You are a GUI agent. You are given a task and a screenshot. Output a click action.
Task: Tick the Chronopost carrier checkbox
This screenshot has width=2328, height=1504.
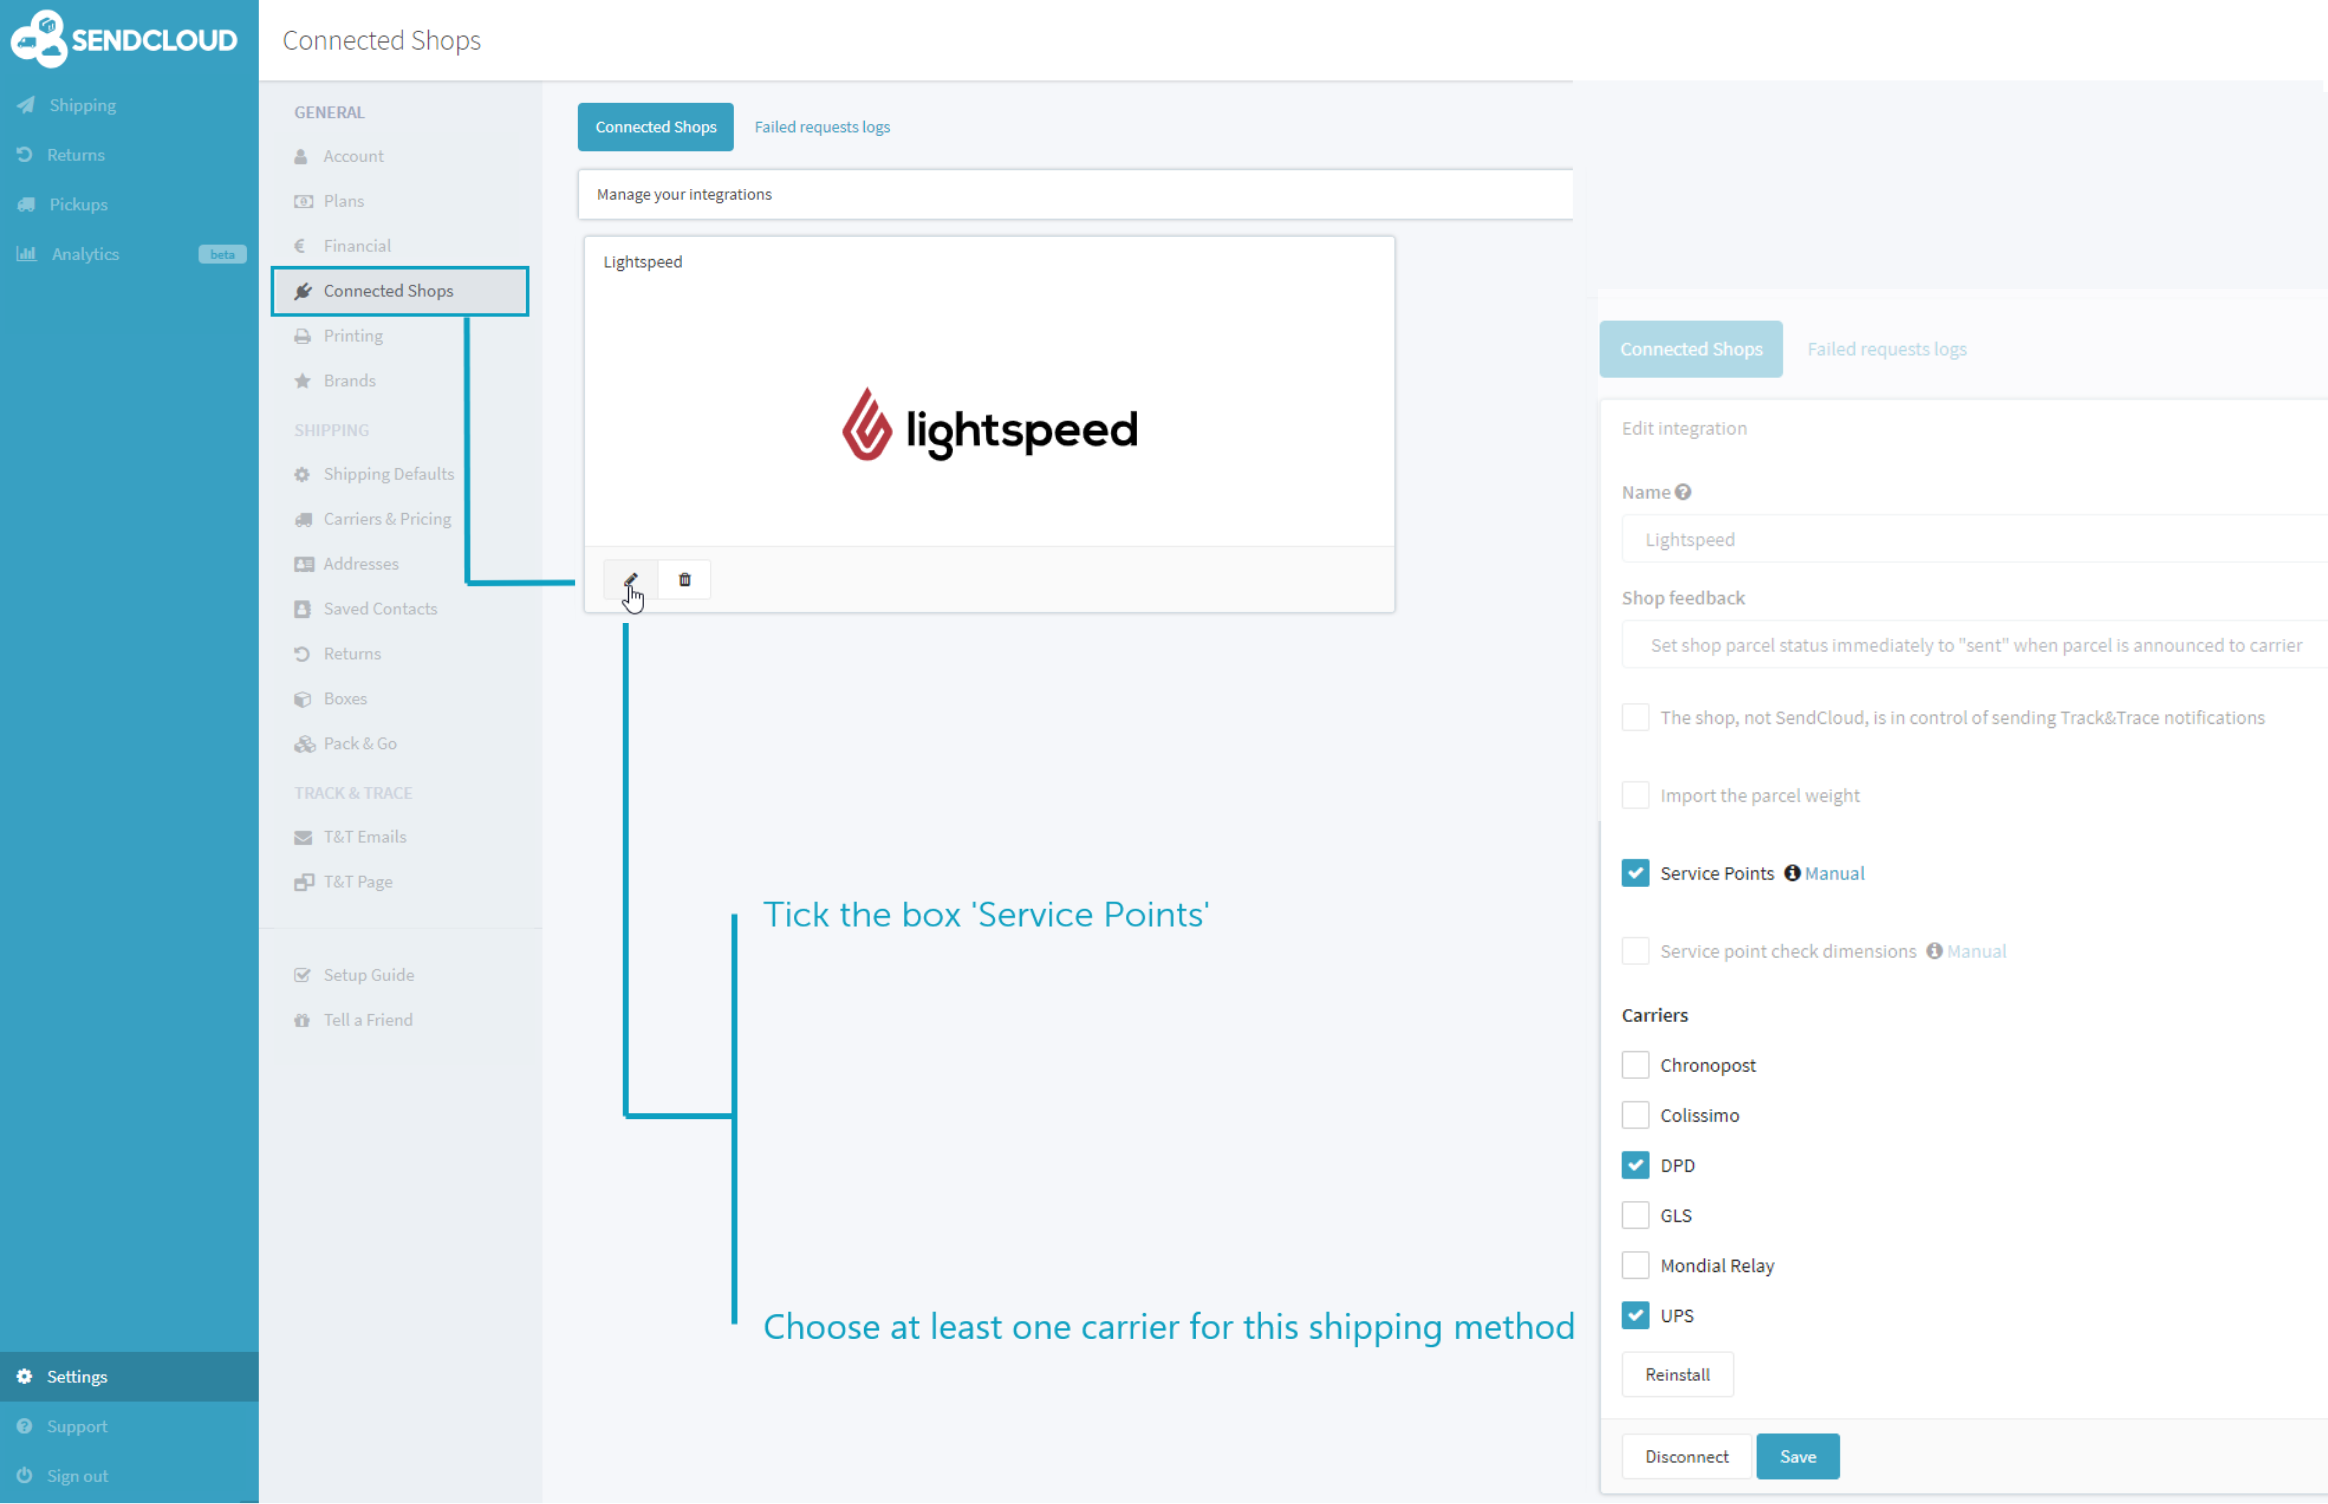click(1635, 1065)
